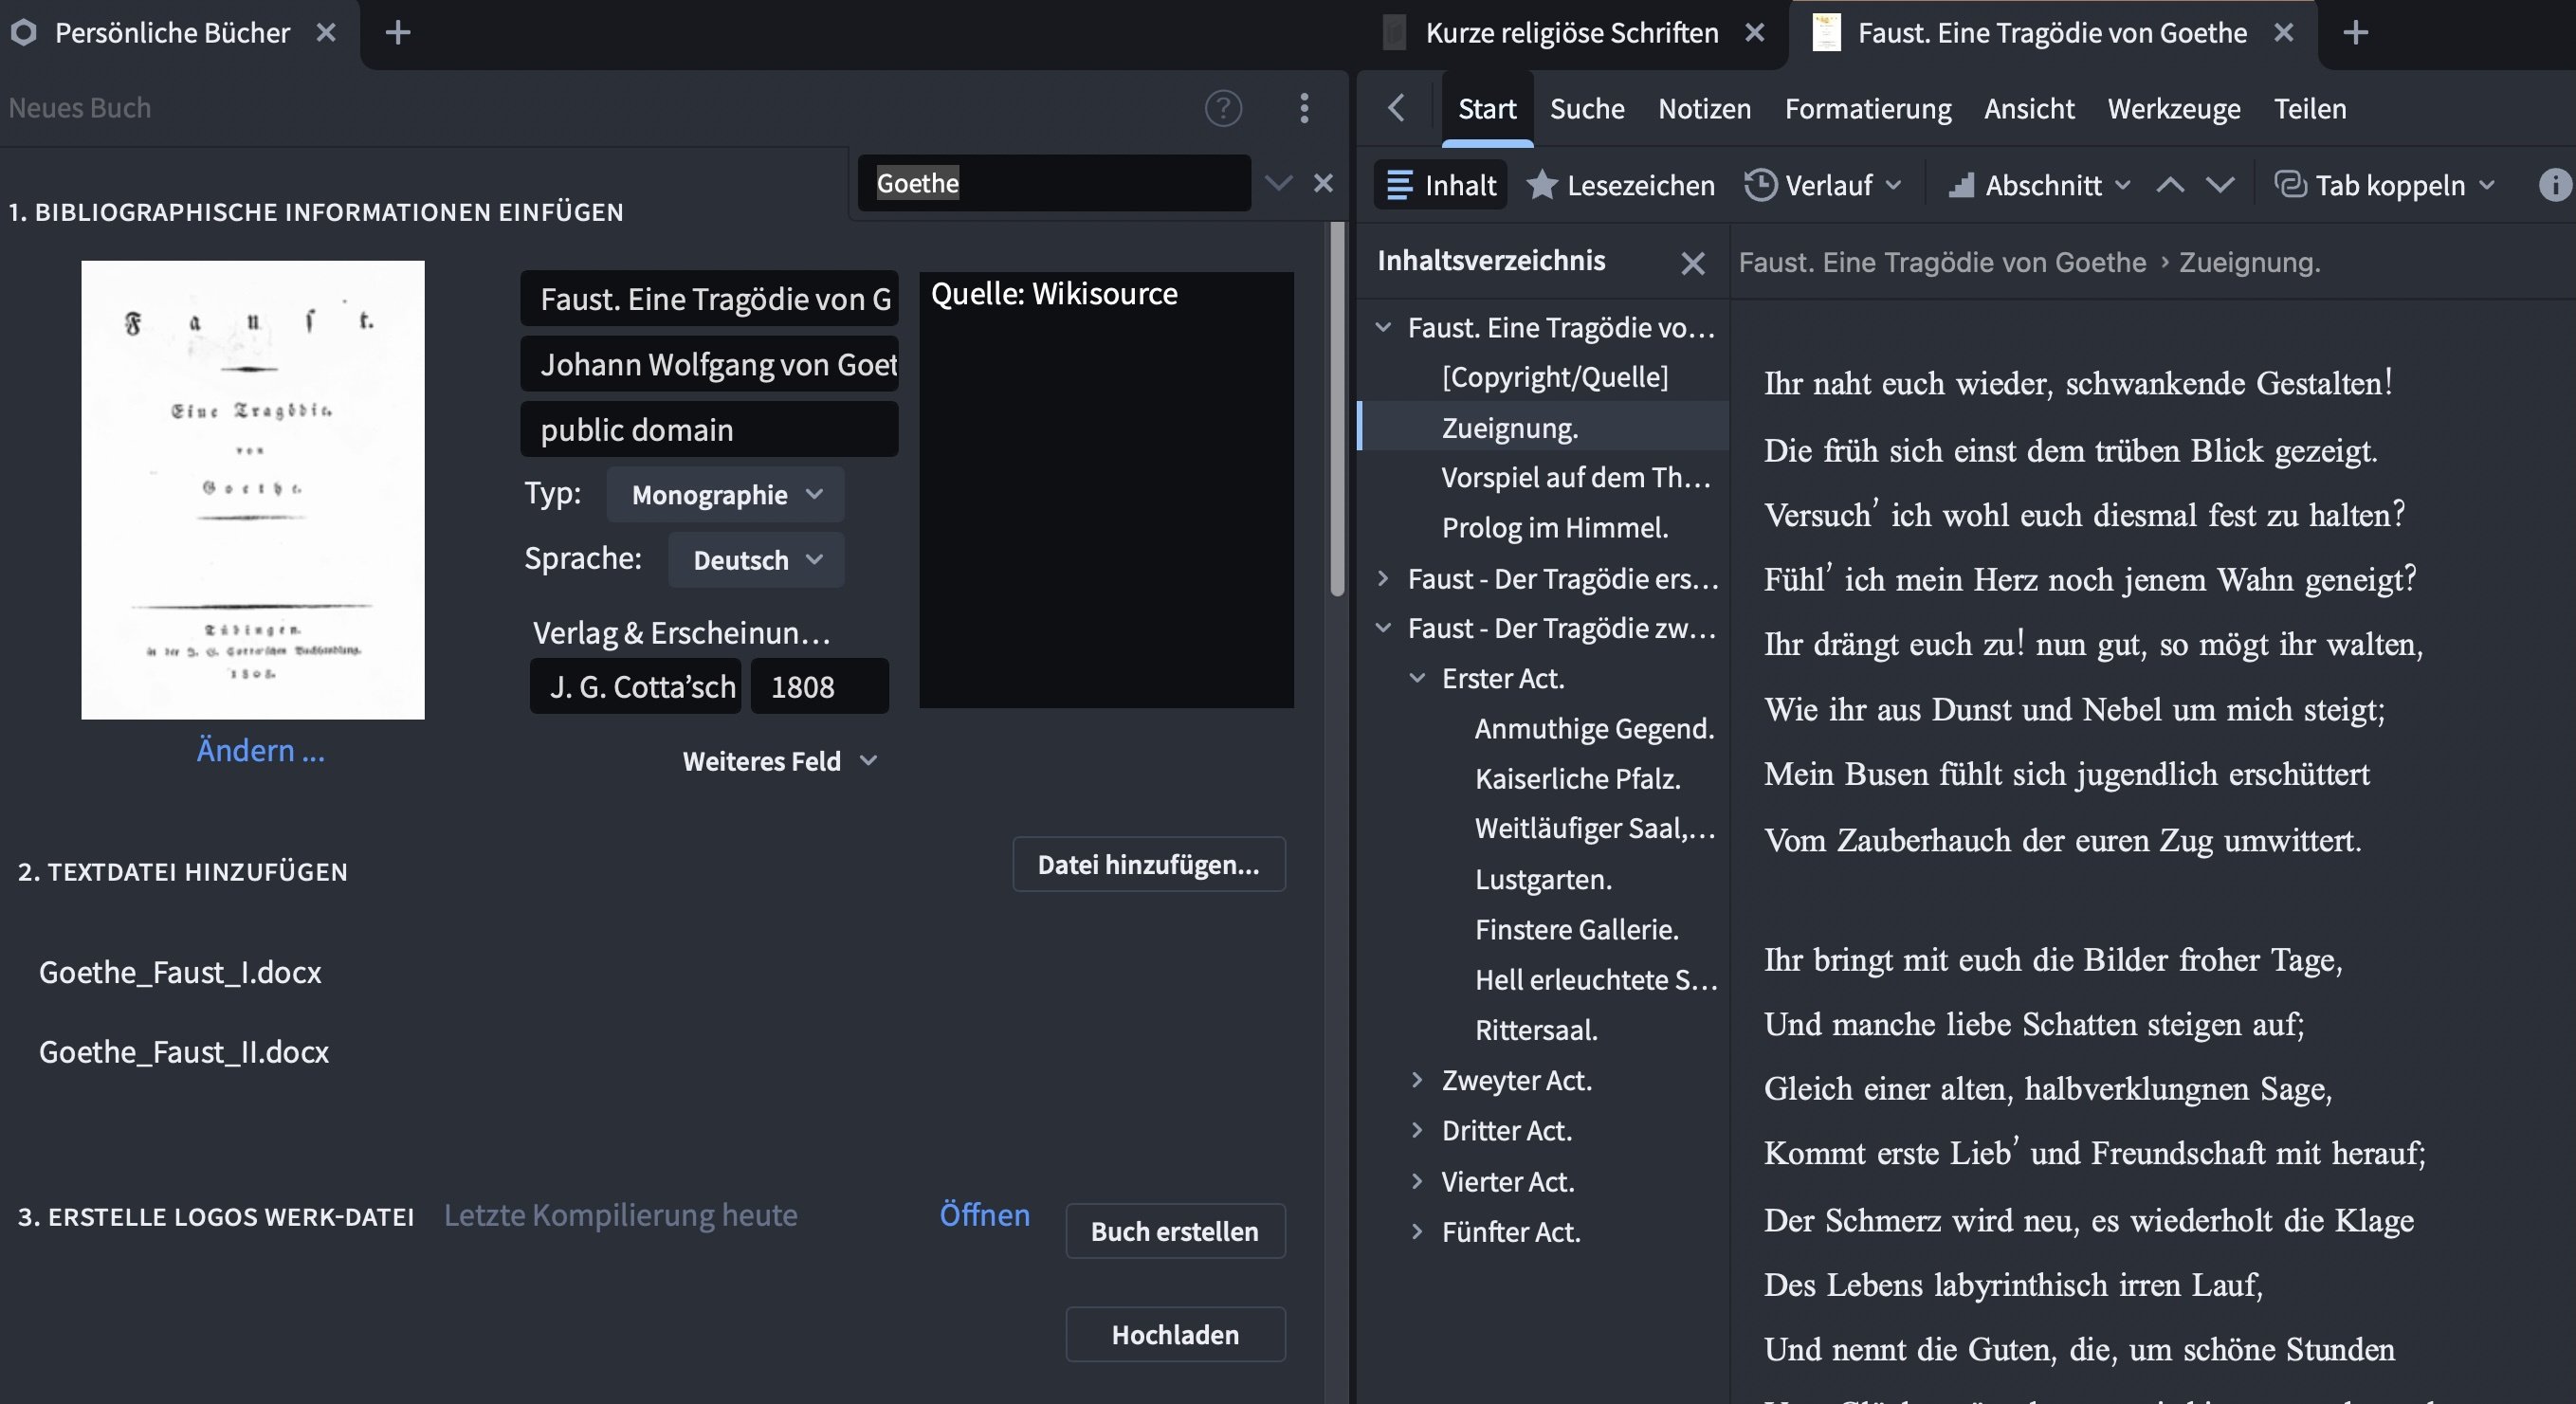2576x1404 pixels.
Task: Open the Sprache Deutsch dropdown
Action: click(x=756, y=559)
